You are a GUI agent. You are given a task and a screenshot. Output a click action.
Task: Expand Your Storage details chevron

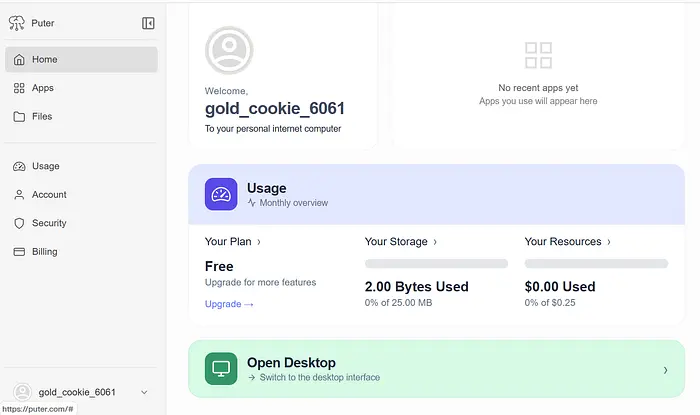435,242
